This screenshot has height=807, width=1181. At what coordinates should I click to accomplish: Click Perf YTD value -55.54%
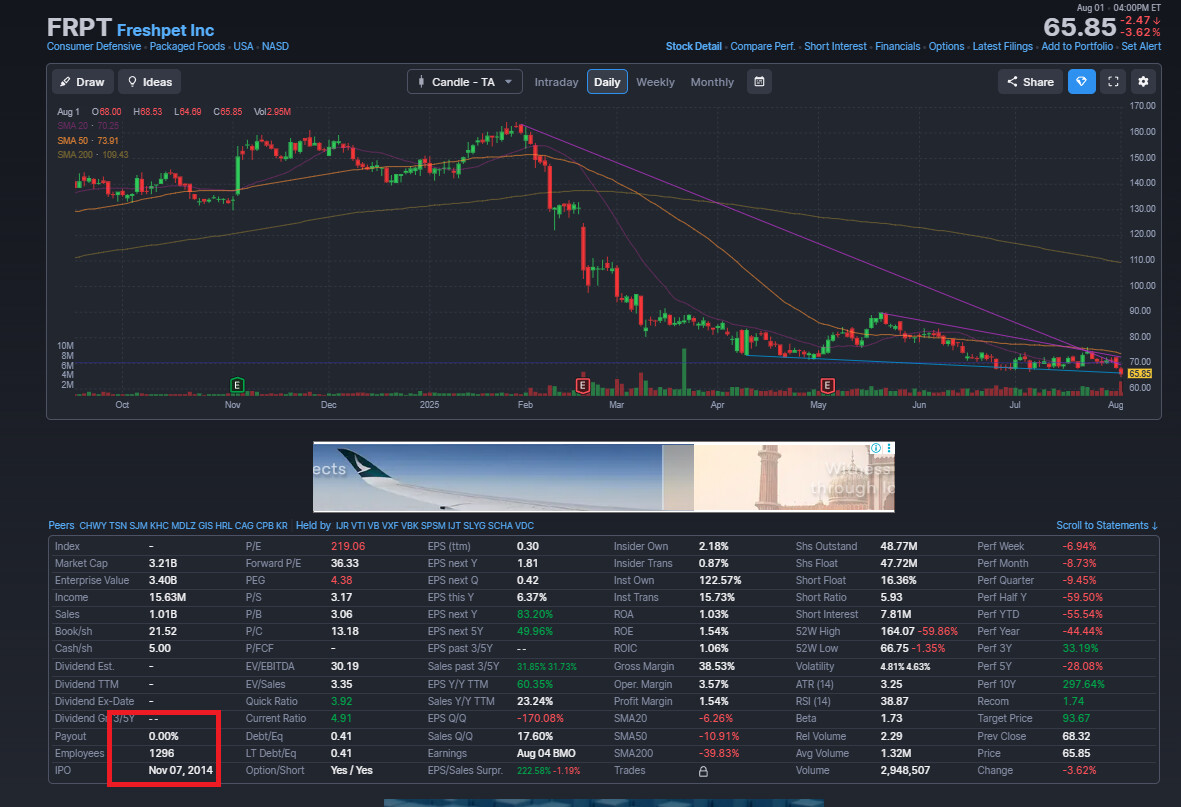click(1082, 614)
